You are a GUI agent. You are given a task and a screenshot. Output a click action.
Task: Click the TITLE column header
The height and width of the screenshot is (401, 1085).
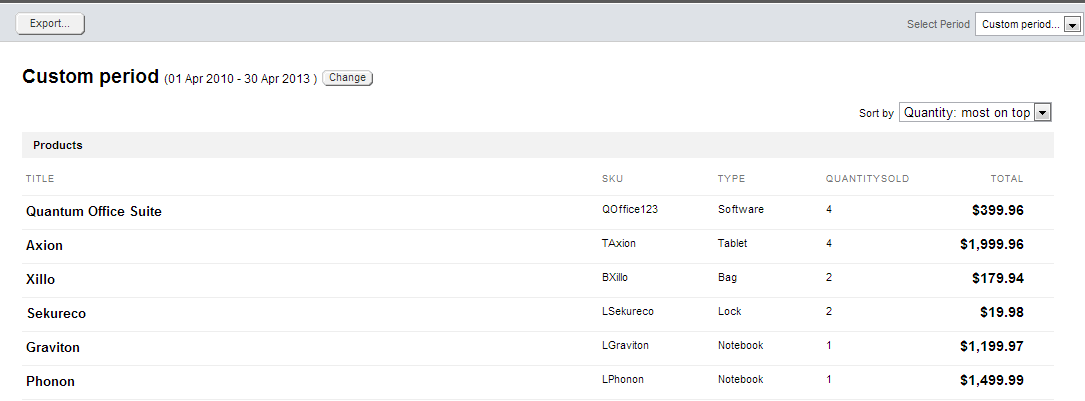[x=40, y=179]
